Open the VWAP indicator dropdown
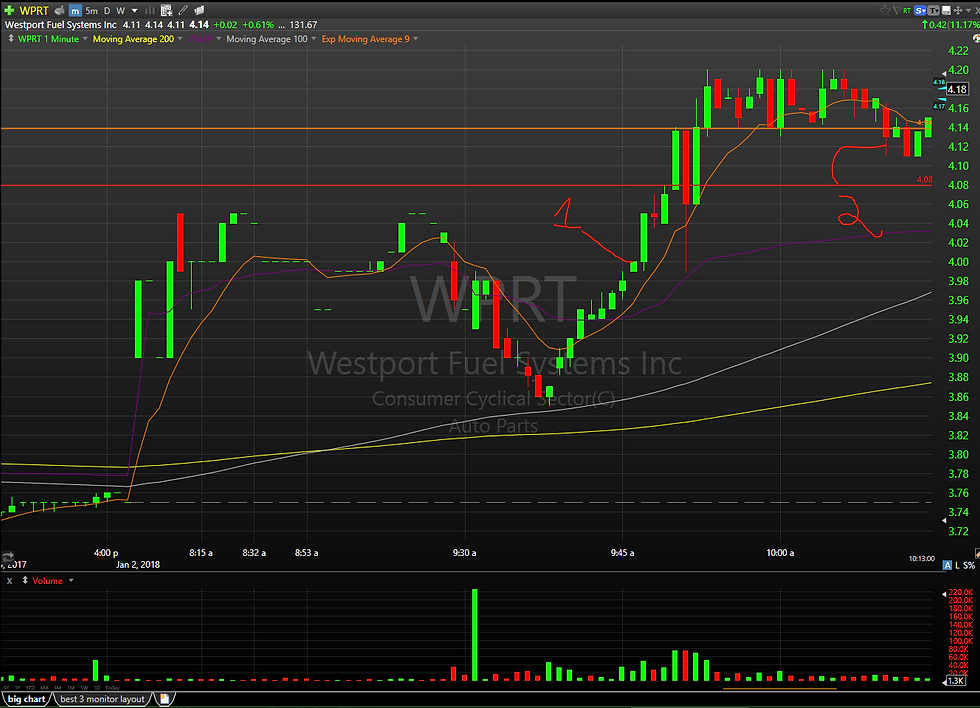 [219, 39]
